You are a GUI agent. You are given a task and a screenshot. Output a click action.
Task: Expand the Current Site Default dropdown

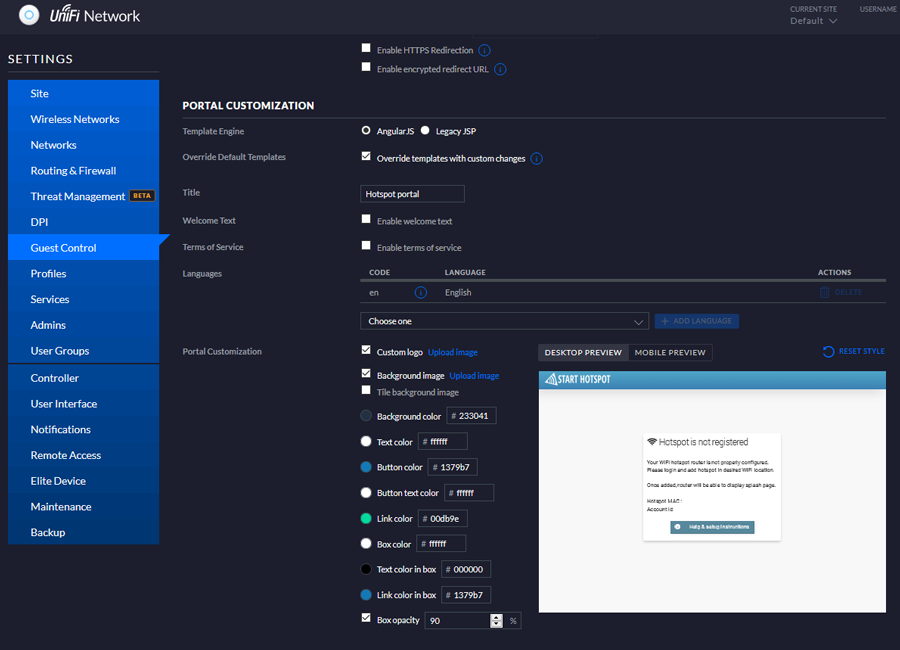813,21
